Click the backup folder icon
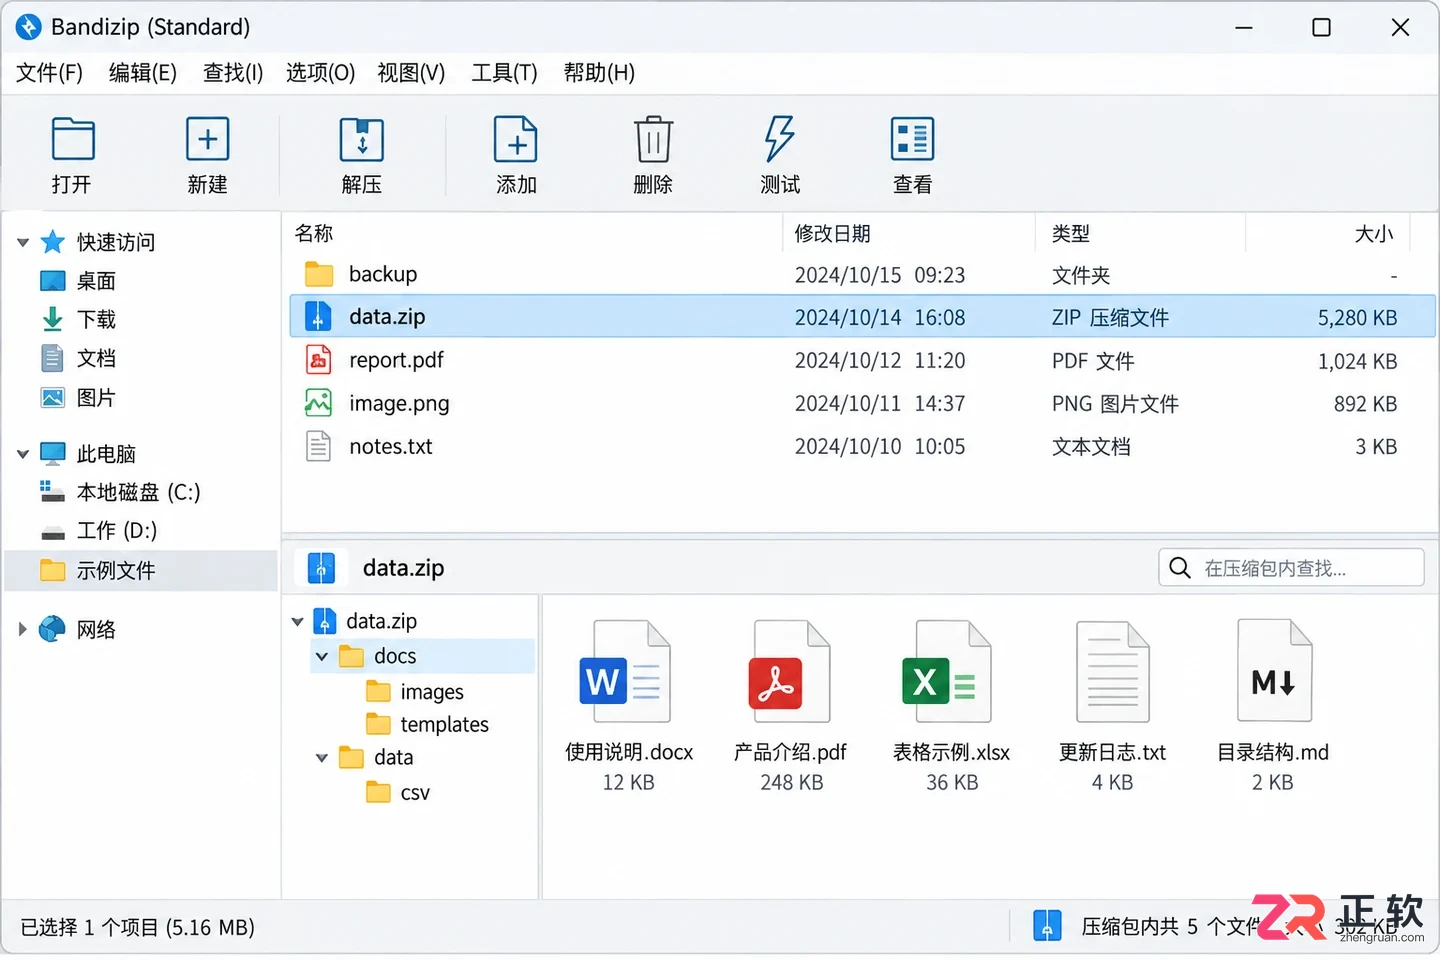The width and height of the screenshot is (1440, 960). tap(319, 274)
